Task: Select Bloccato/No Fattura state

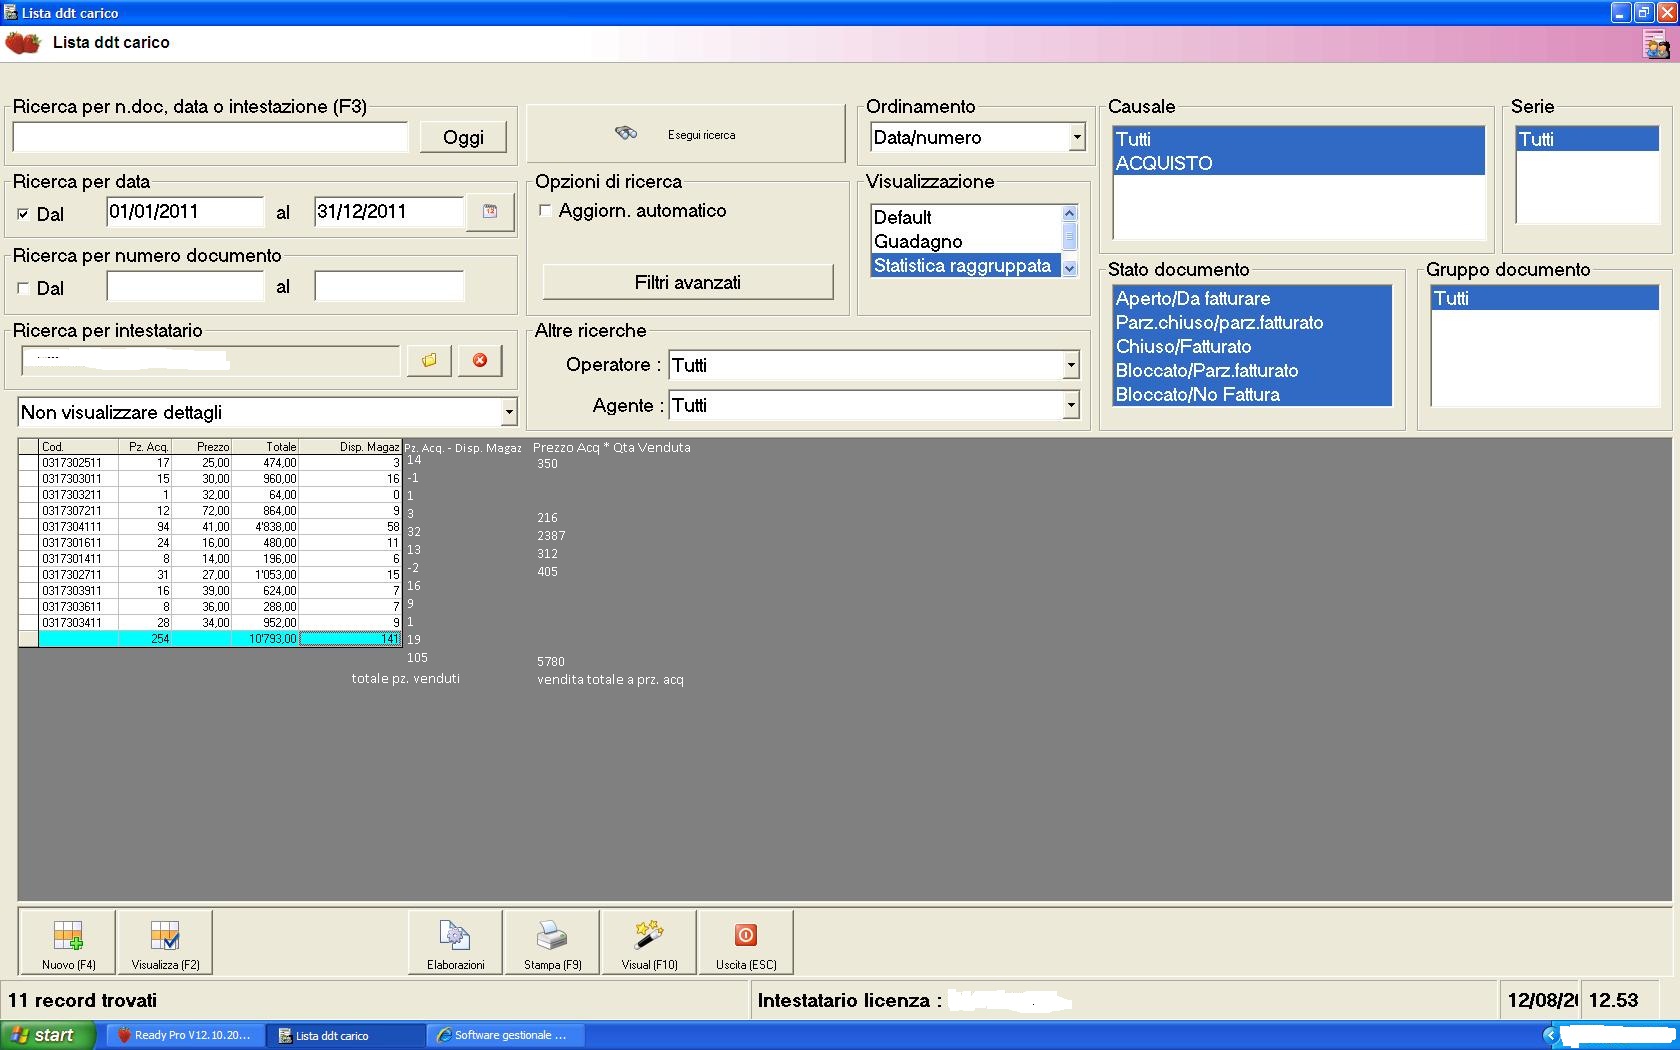Action: [1252, 394]
